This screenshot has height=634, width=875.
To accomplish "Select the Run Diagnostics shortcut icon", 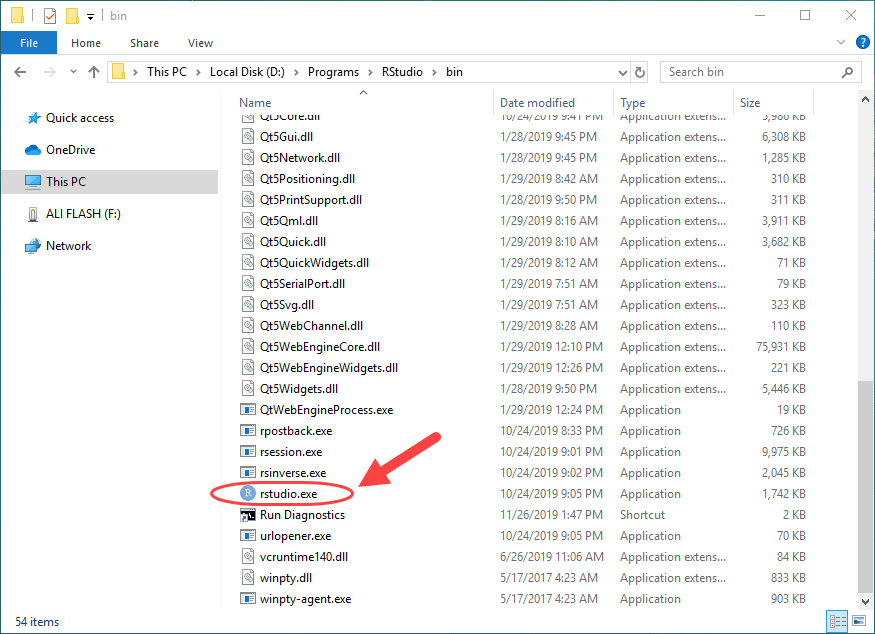I will pos(248,515).
